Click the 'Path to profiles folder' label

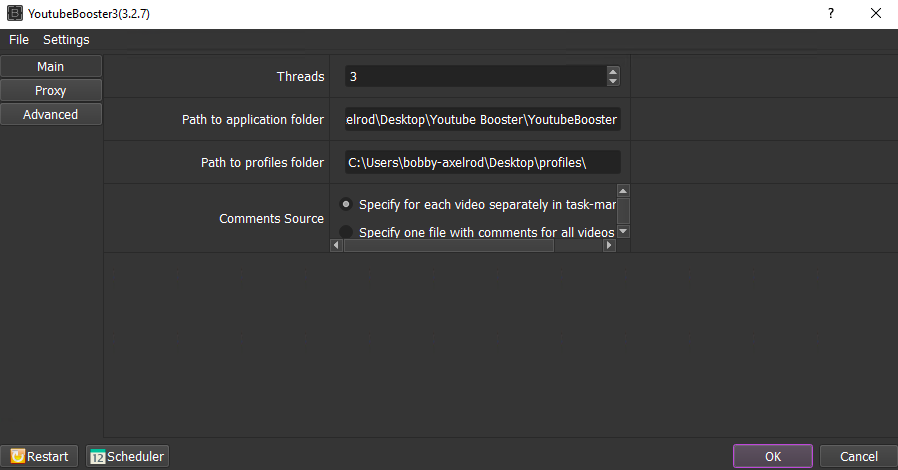coord(262,163)
